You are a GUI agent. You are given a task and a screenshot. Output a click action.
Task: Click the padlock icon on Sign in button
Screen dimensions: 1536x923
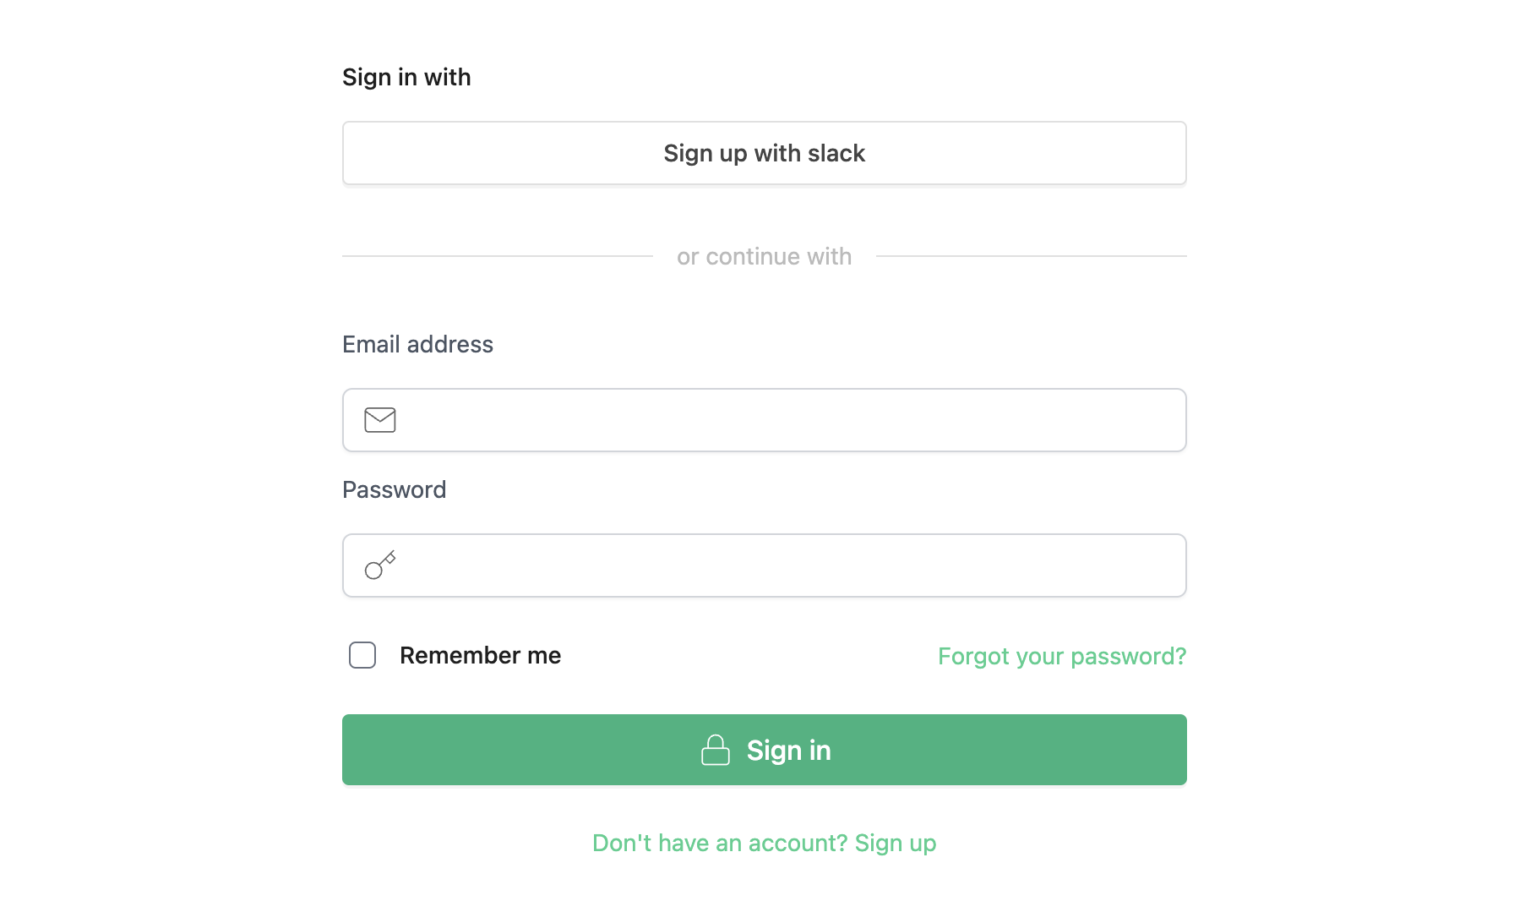pos(715,750)
